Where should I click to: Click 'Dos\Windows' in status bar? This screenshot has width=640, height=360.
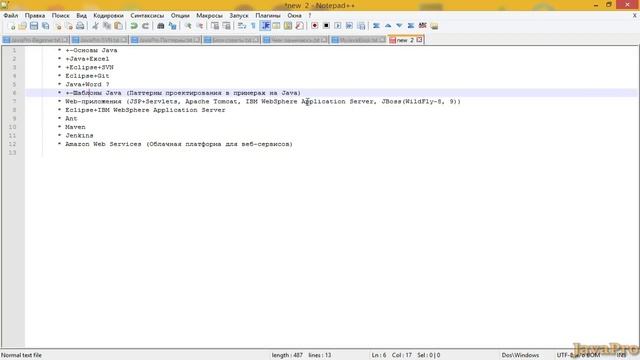tap(520, 355)
